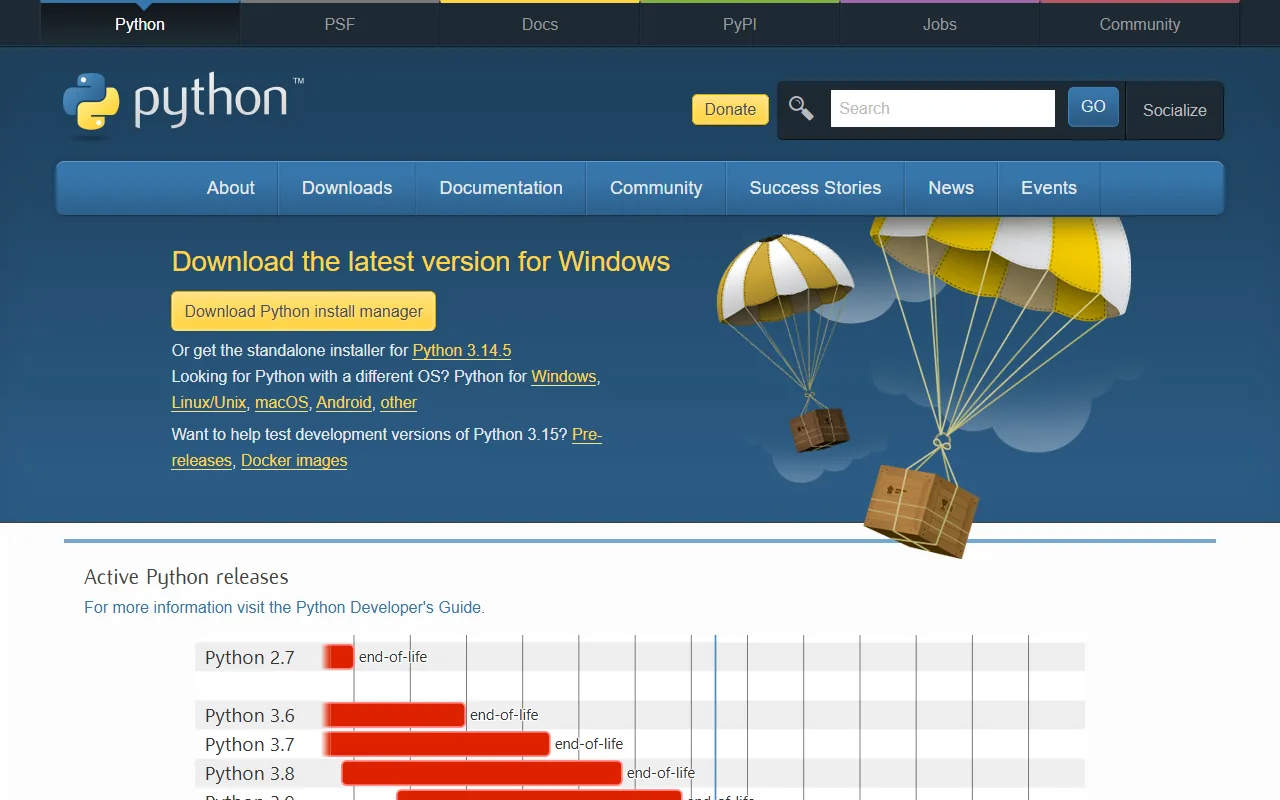This screenshot has height=800, width=1280.
Task: Open the Docs top tab
Action: [x=540, y=24]
